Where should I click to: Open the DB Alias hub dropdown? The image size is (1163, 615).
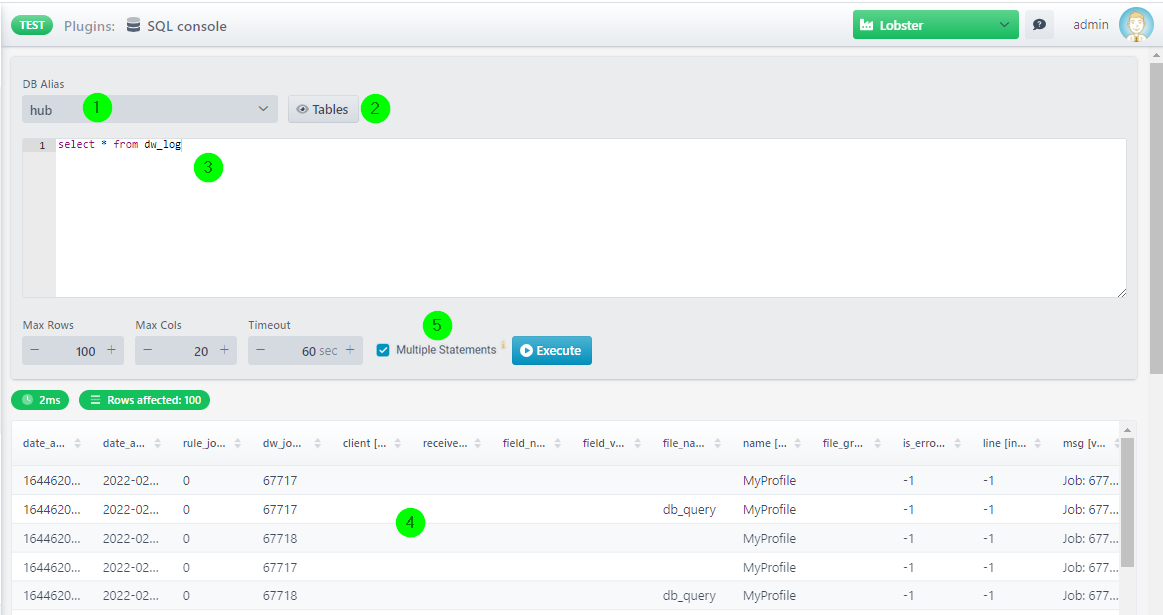tap(150, 109)
